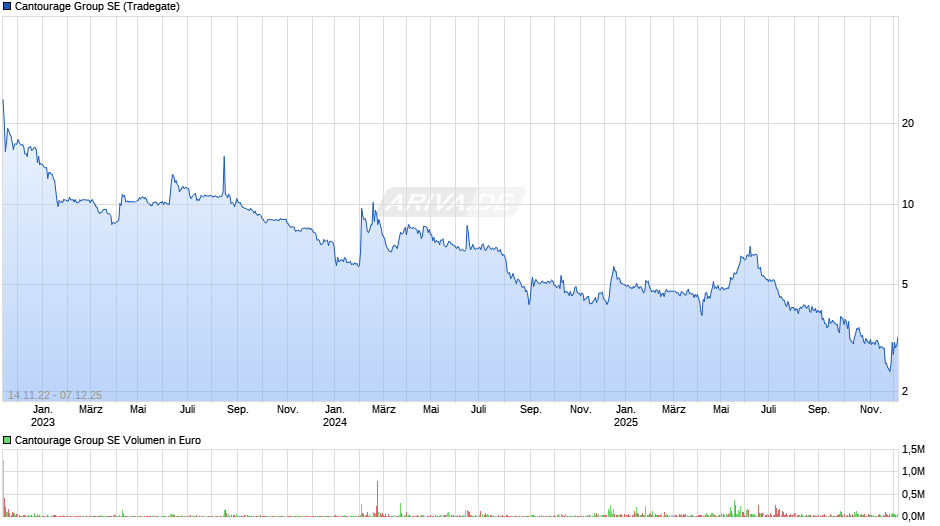940x526 pixels.
Task: Click the 'Juli' label in 2024
Action: 478,410
